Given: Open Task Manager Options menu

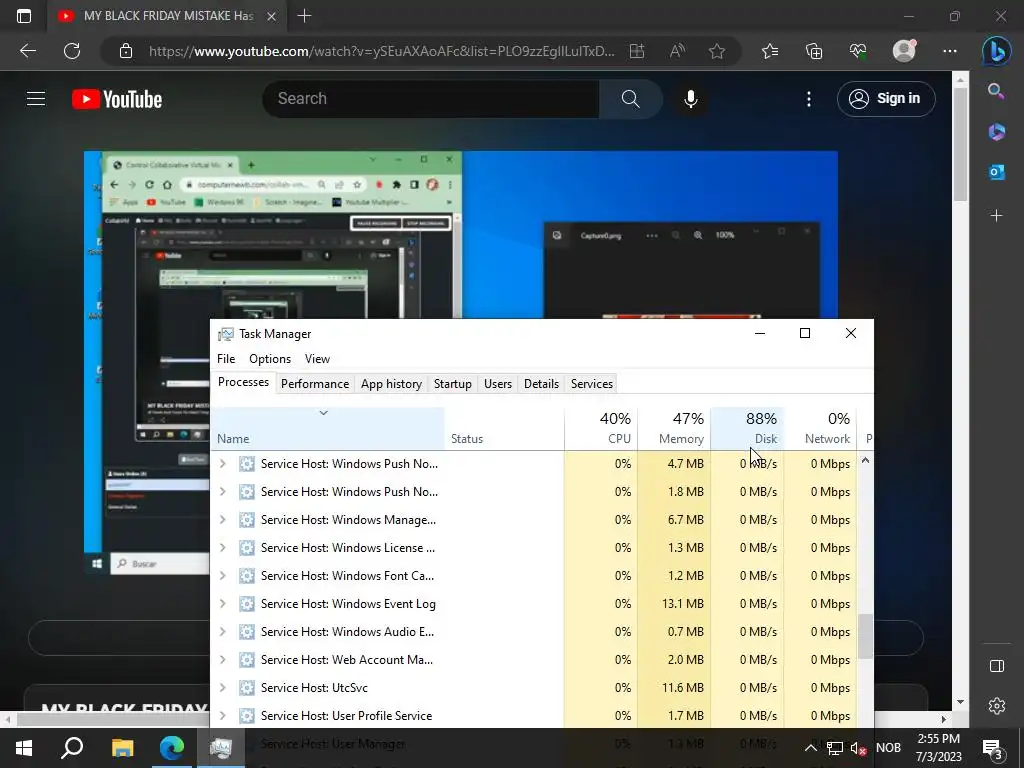Looking at the screenshot, I should (270, 359).
